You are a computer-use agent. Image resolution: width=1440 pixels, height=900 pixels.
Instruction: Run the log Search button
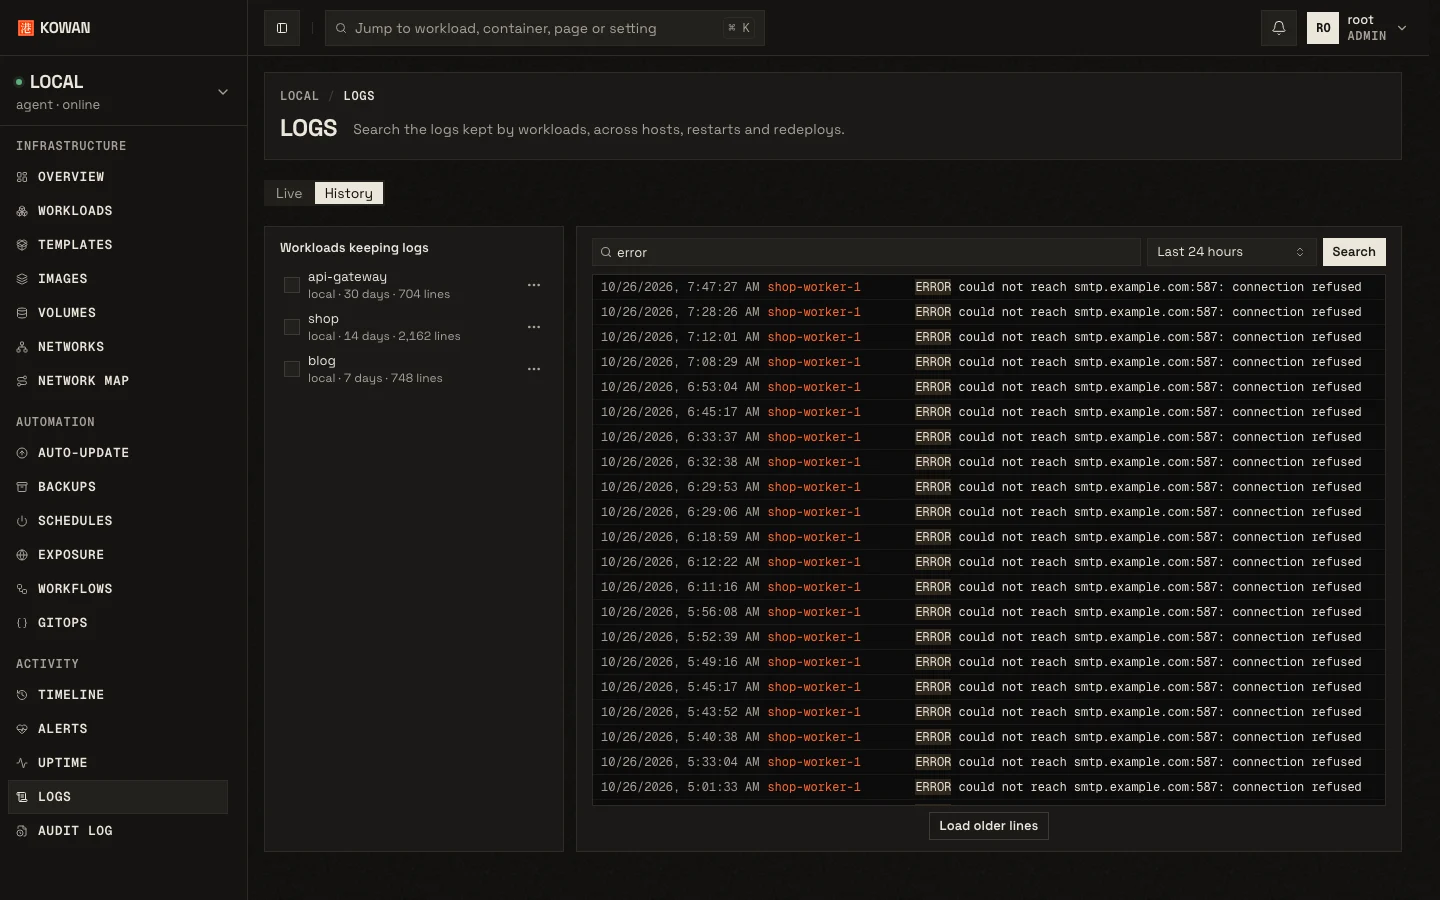point(1354,252)
